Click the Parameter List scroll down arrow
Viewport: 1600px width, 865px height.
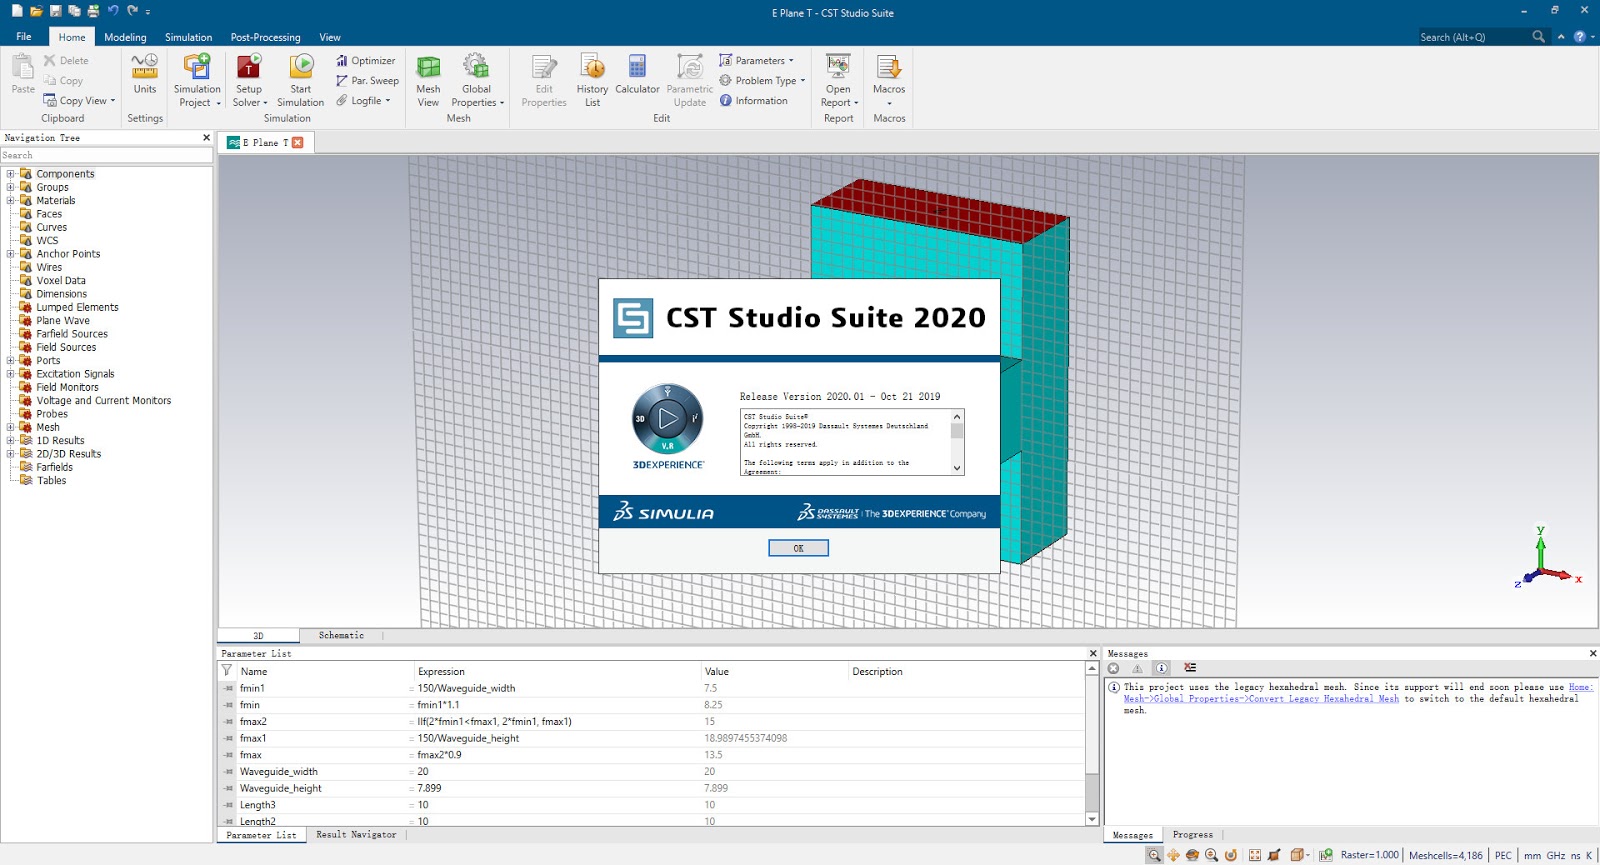pyautogui.click(x=1092, y=819)
